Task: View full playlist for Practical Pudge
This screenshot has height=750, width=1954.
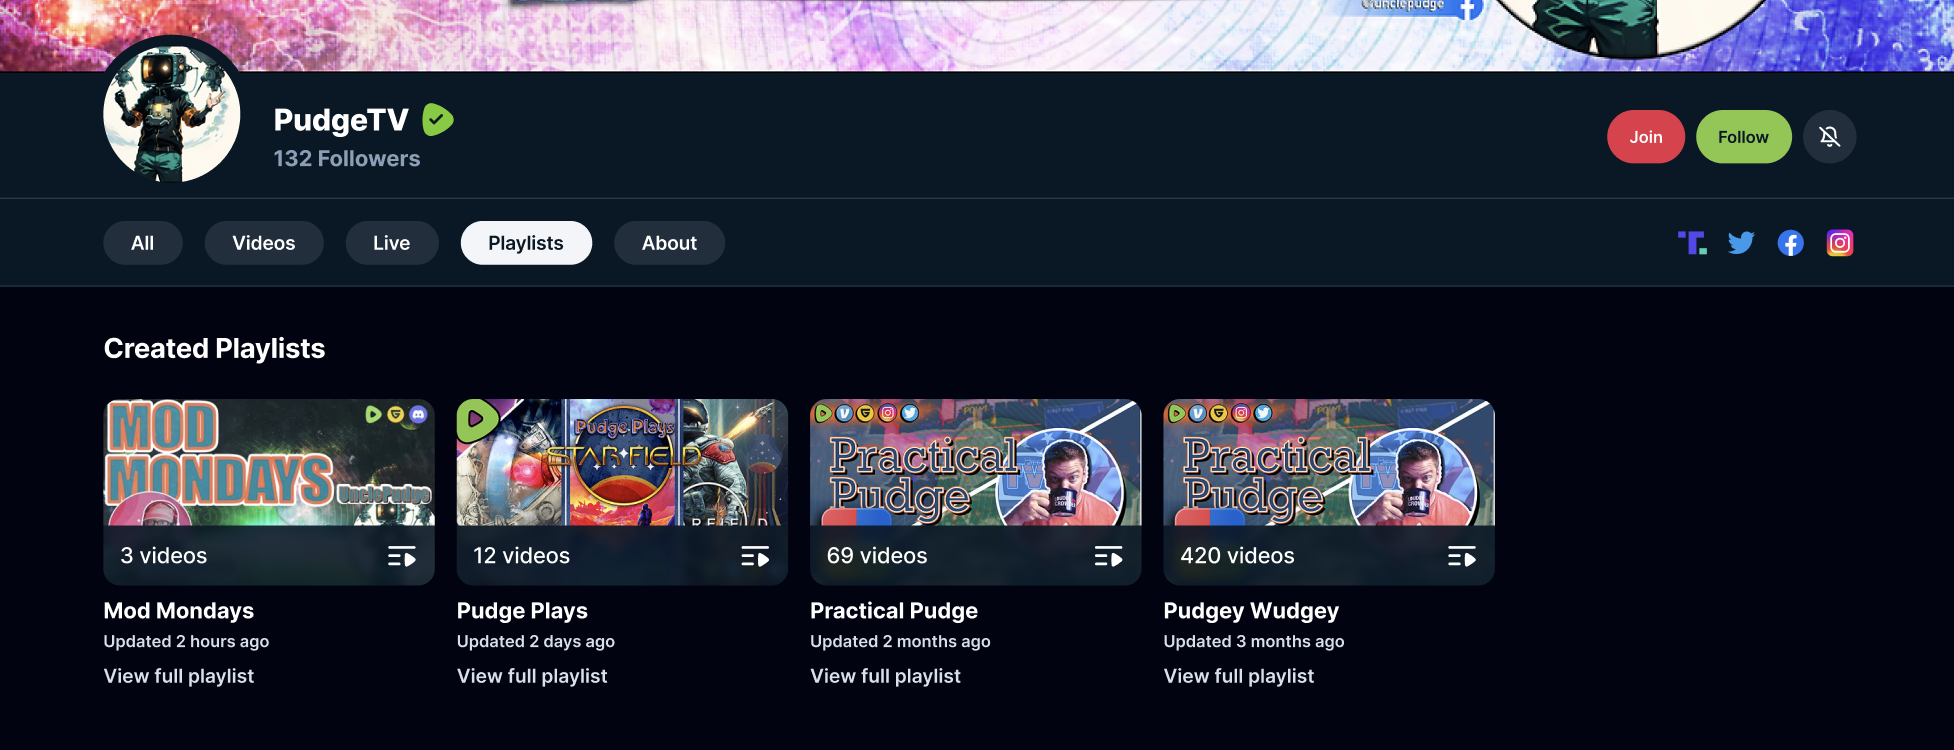Action: tap(885, 676)
